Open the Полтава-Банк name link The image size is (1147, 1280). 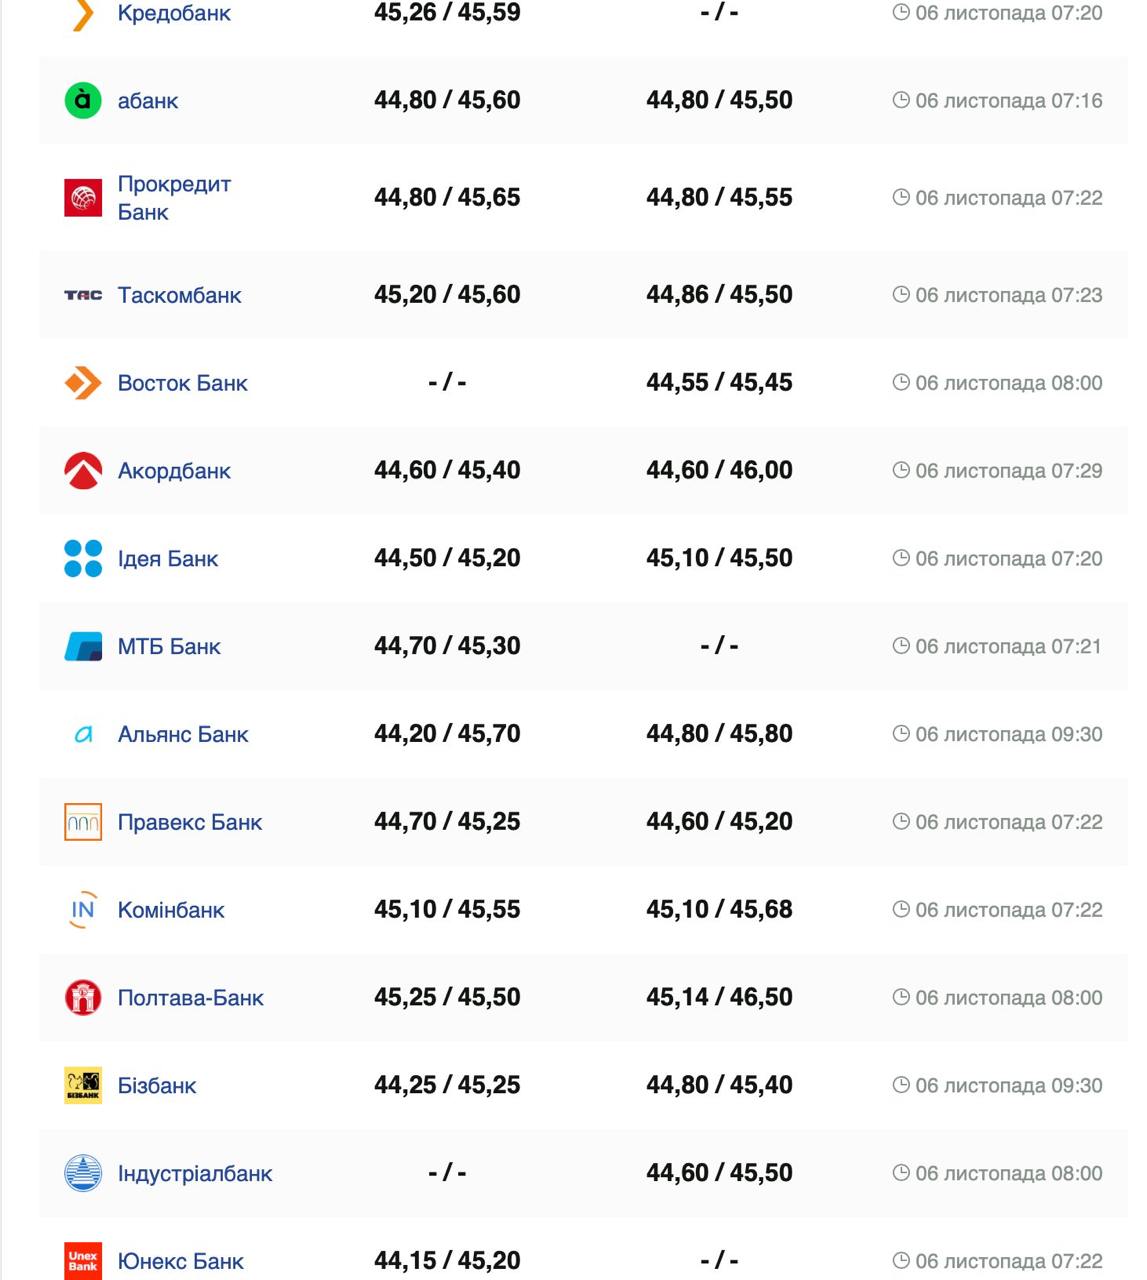(191, 998)
